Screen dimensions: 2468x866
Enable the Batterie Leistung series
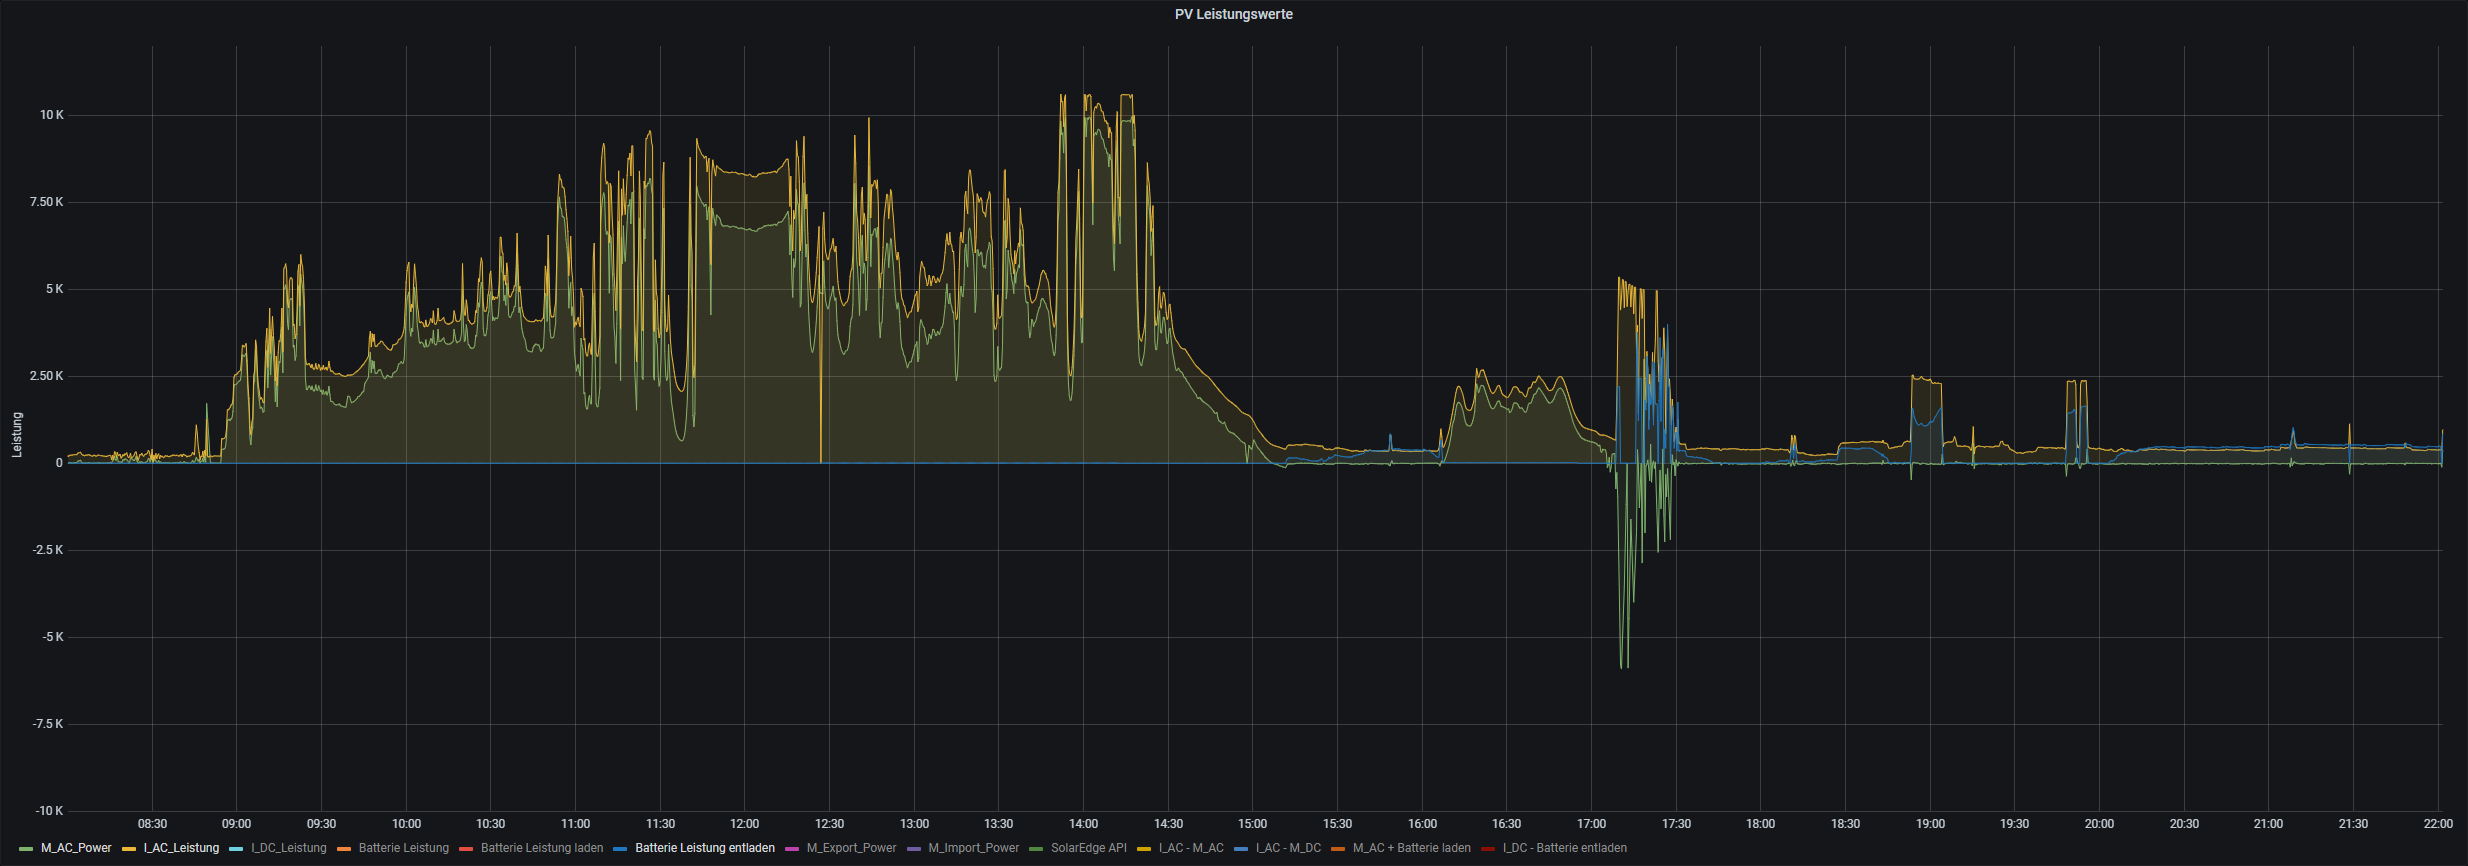click(403, 848)
